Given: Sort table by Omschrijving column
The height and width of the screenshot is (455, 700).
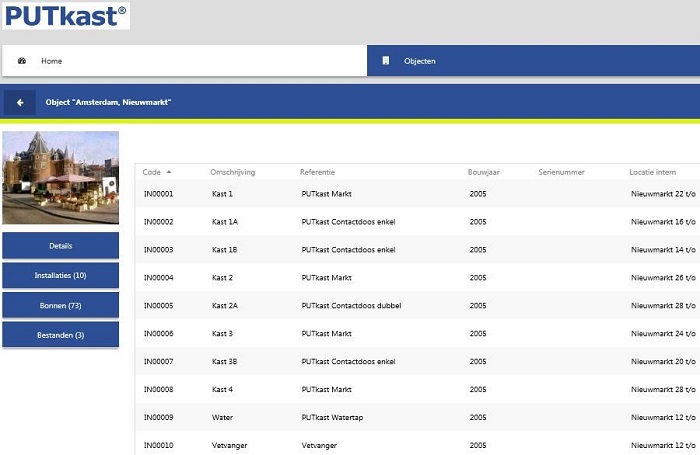Looking at the screenshot, I should pyautogui.click(x=232, y=172).
